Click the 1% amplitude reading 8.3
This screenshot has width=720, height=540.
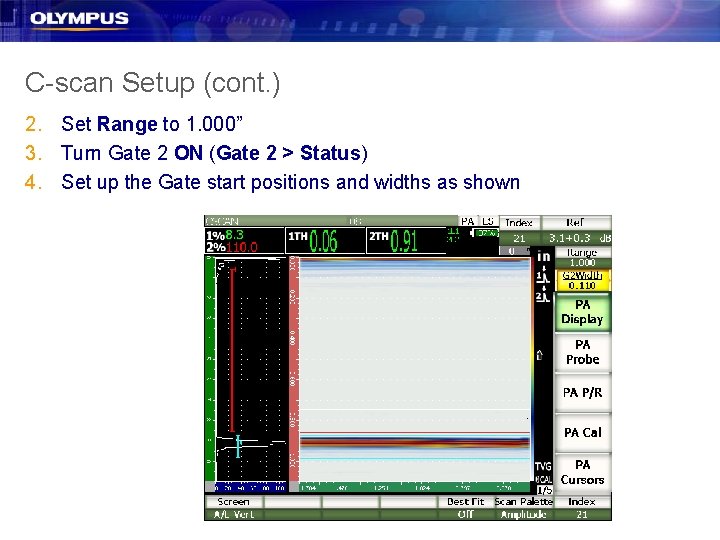[x=235, y=235]
